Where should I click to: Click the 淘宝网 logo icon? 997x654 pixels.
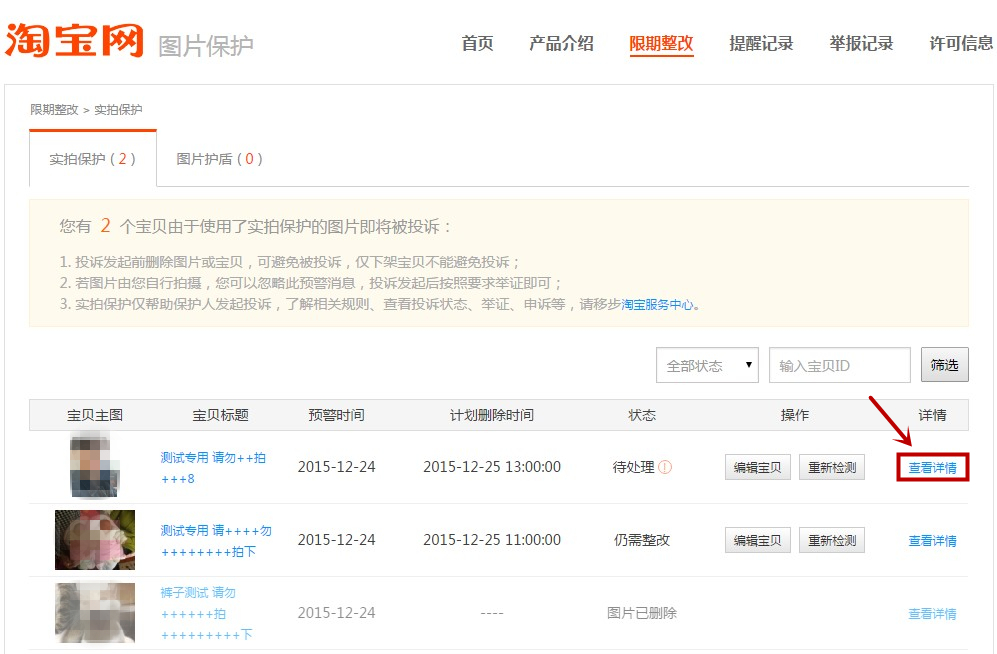tap(75, 41)
